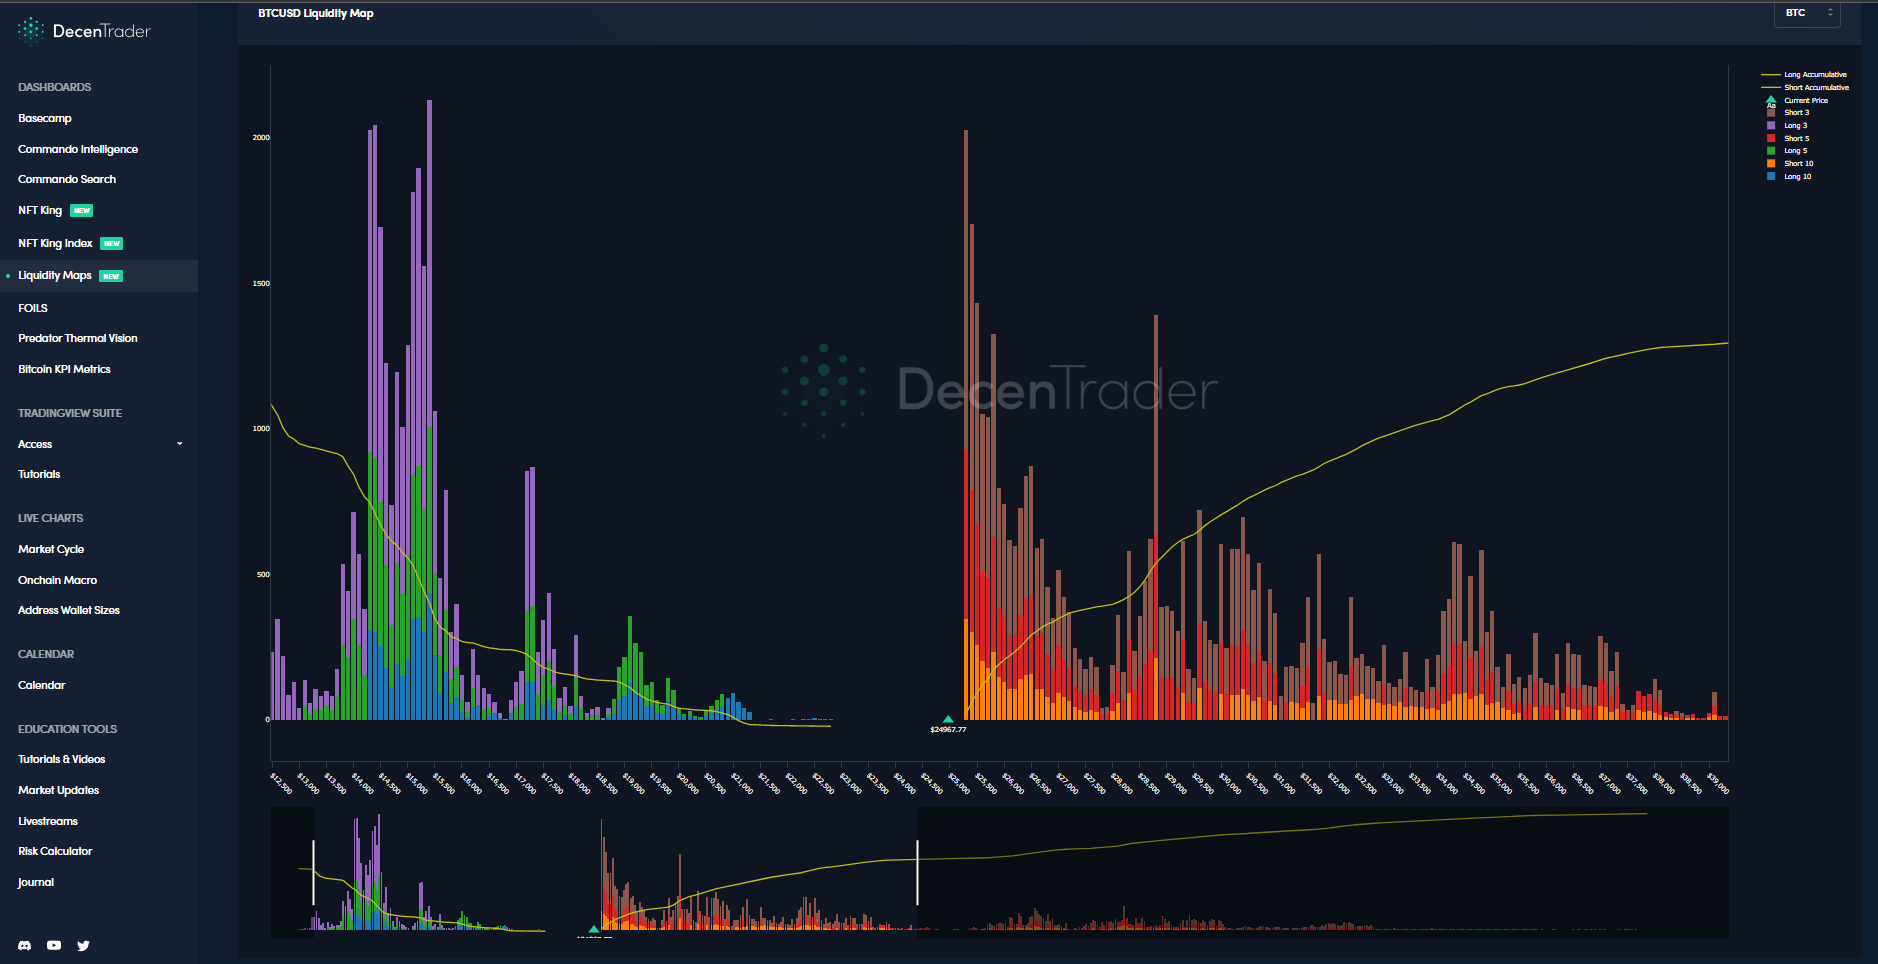Click the NEW badge beside Liquidity Maps

[111, 276]
